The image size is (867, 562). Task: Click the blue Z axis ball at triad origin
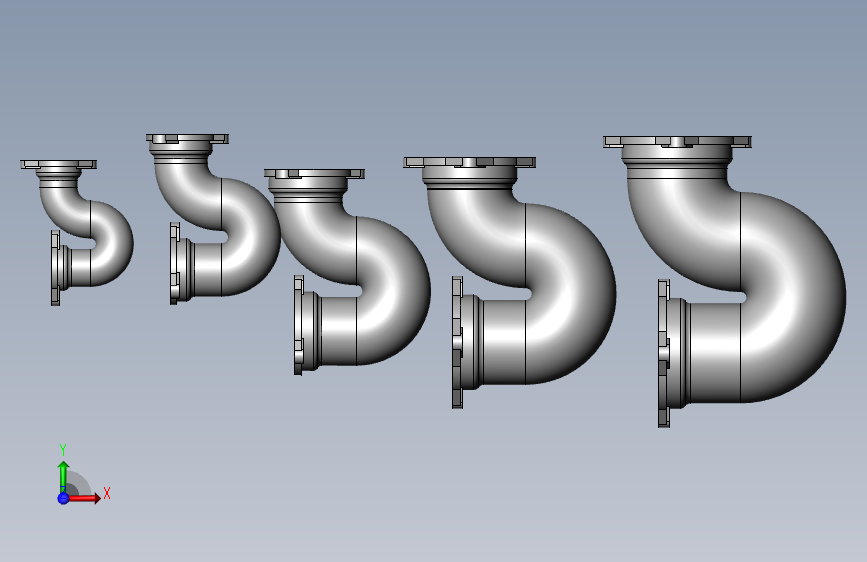click(63, 498)
